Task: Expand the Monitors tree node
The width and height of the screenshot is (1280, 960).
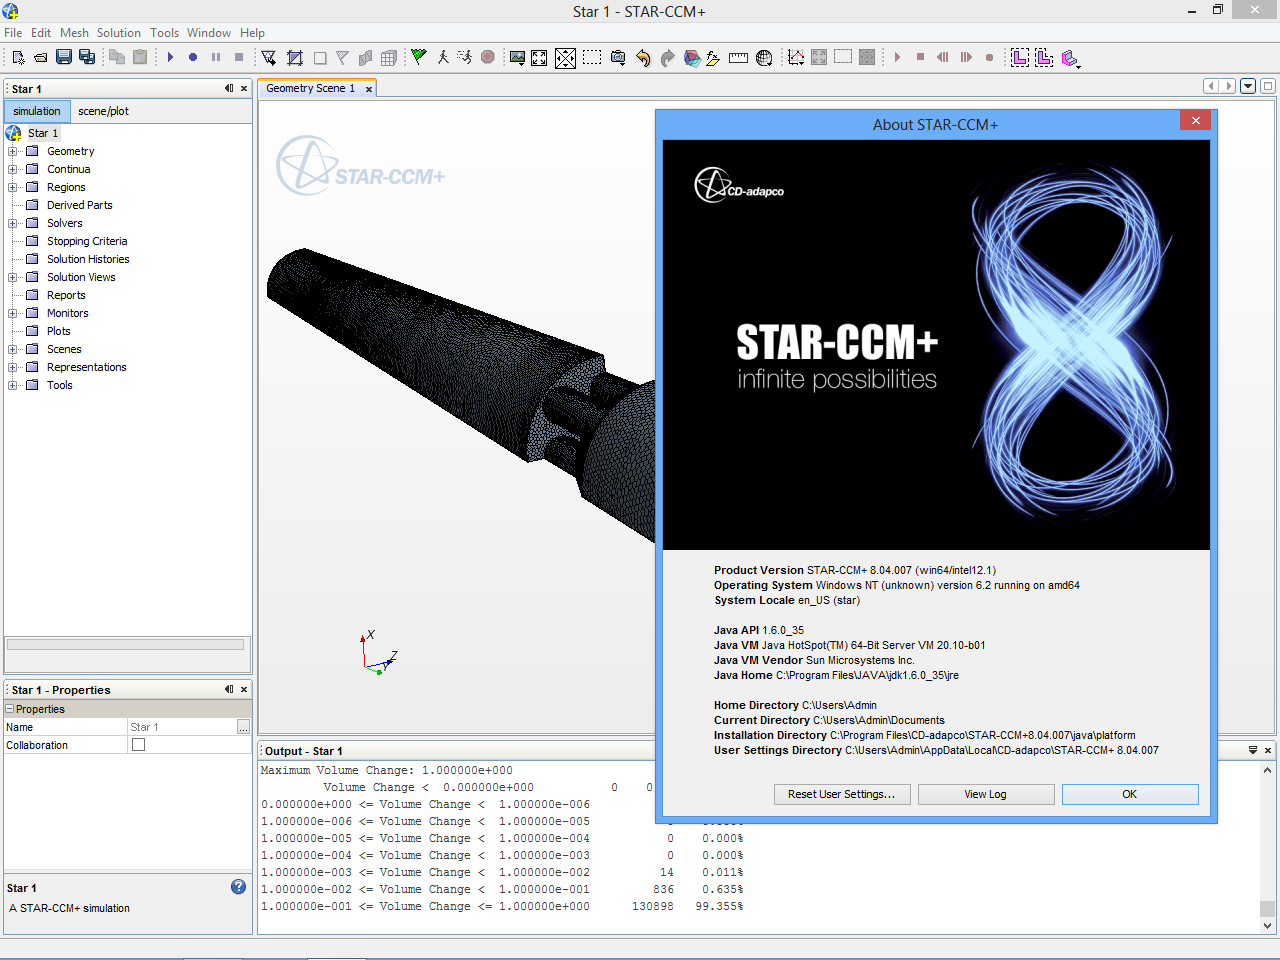Action: point(13,313)
